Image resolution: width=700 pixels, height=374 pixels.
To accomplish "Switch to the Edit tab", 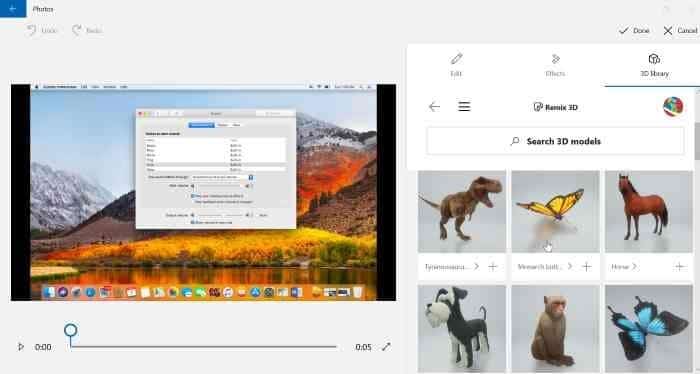I will coord(456,65).
